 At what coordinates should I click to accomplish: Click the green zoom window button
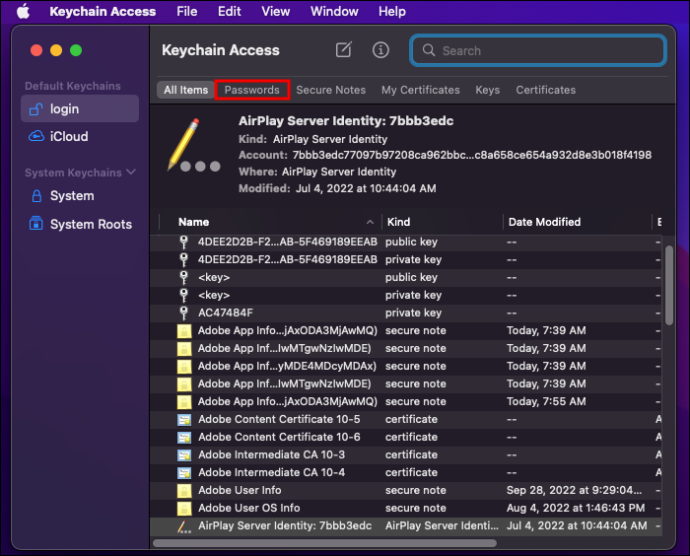pyautogui.click(x=76, y=50)
